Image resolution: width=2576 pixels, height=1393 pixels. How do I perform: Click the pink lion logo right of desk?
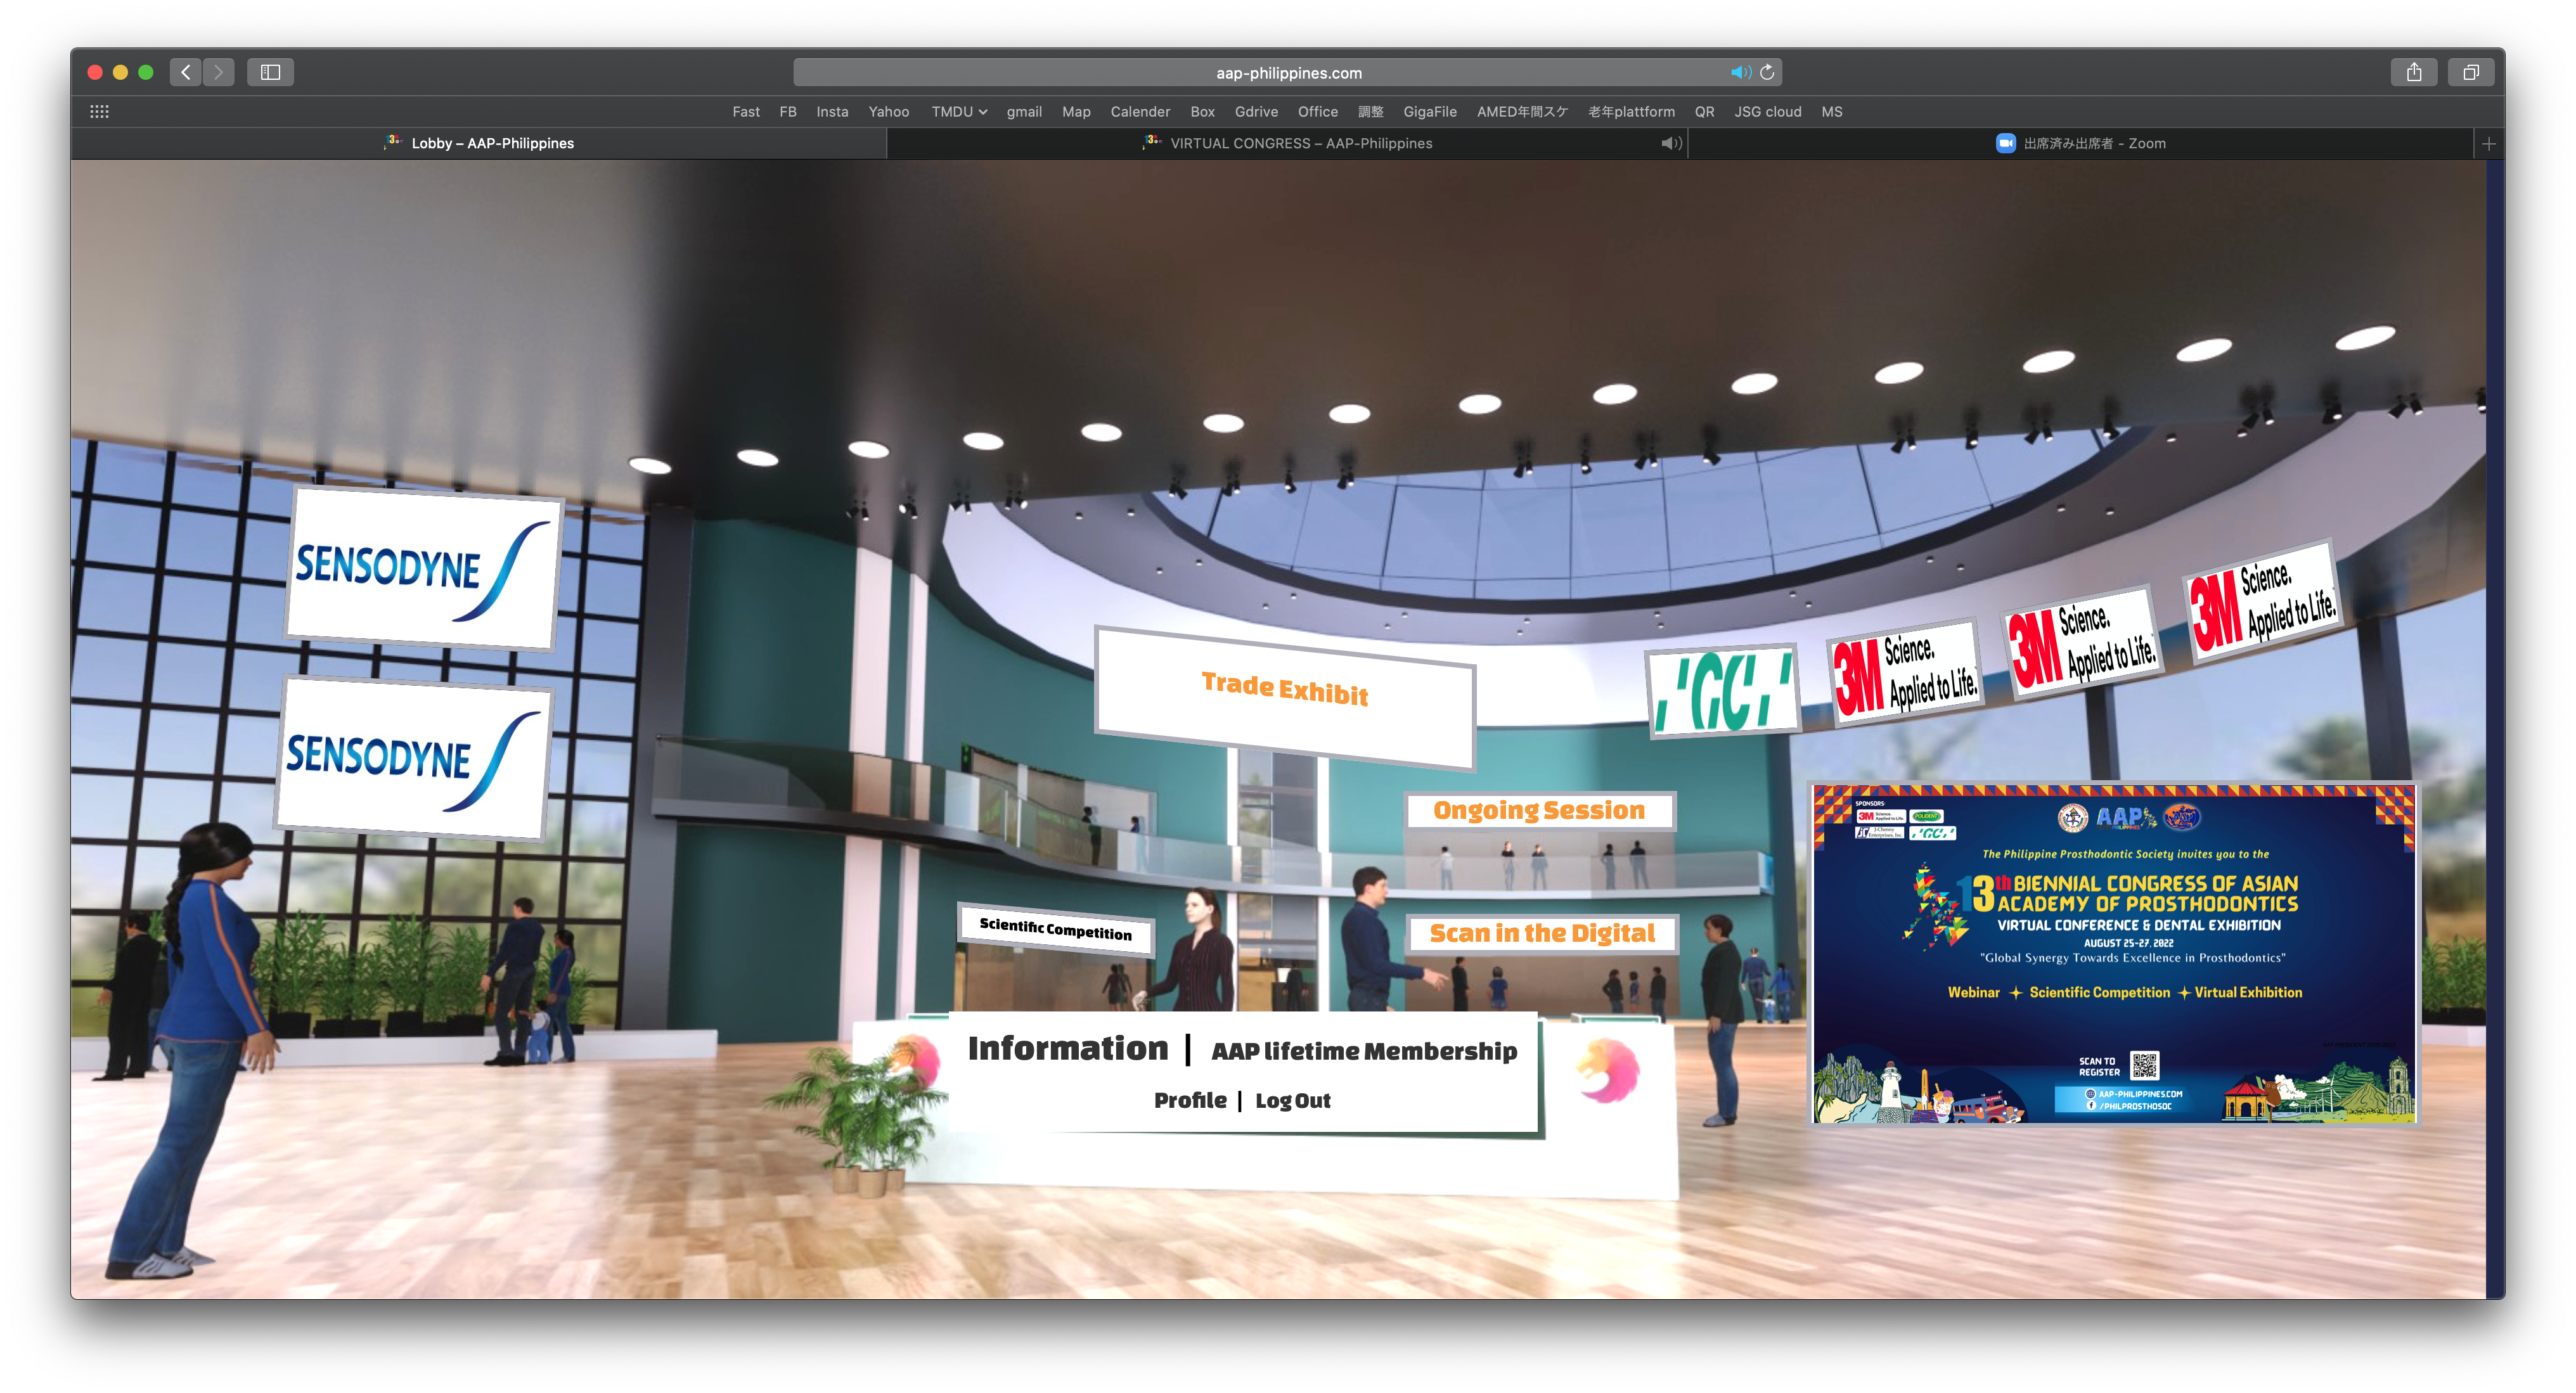pos(1609,1070)
